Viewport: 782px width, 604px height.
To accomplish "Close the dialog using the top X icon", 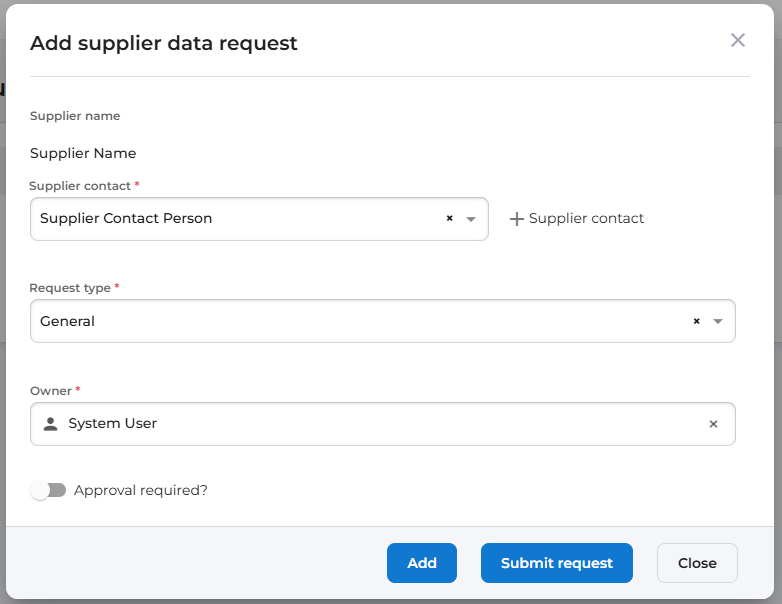I will click(x=738, y=41).
